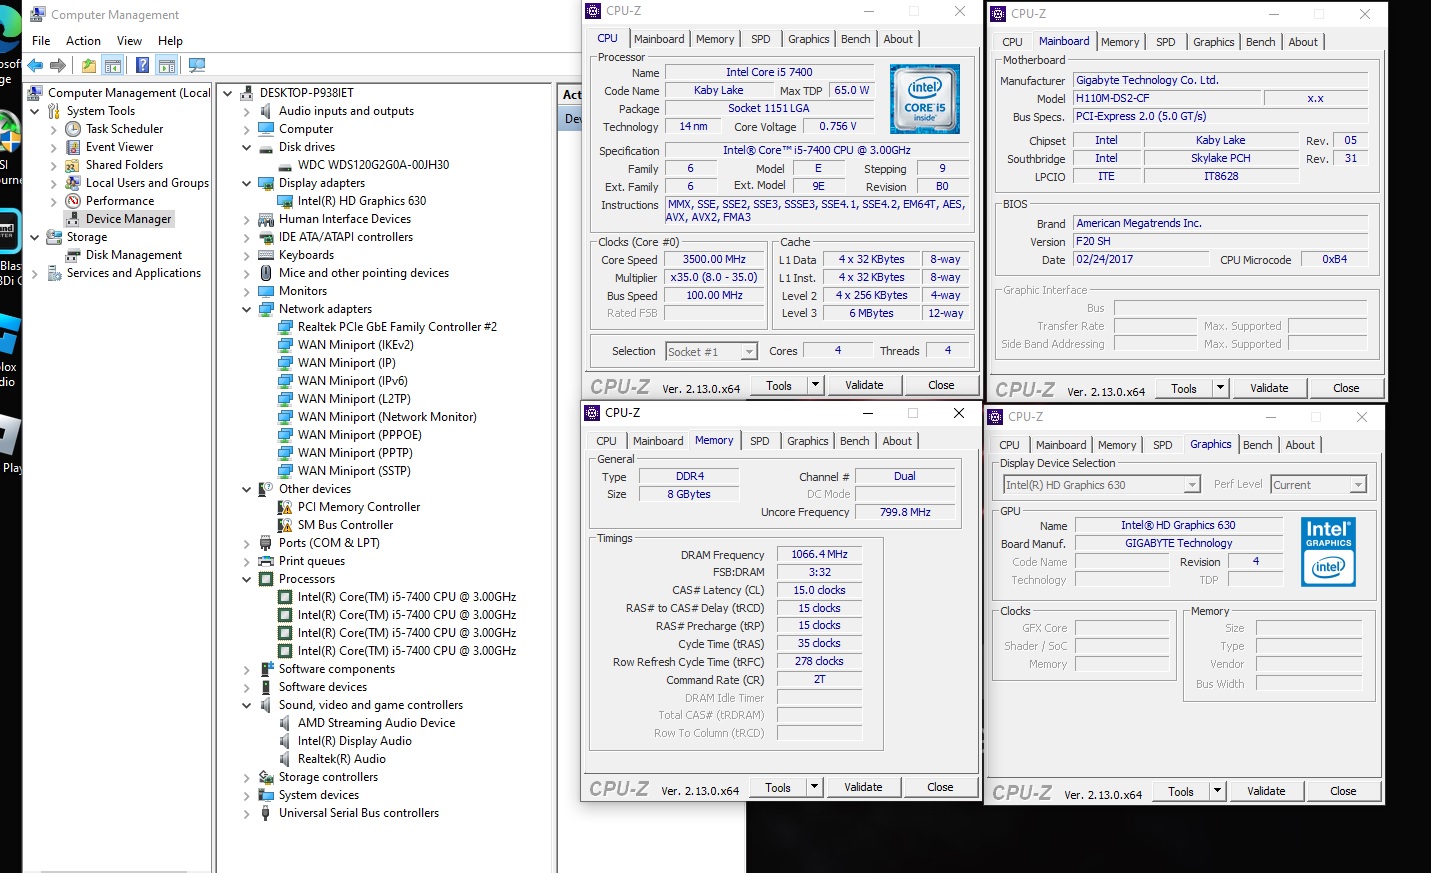The width and height of the screenshot is (1431, 873).
Task: Collapse the Network adapters node
Action: coord(247,309)
